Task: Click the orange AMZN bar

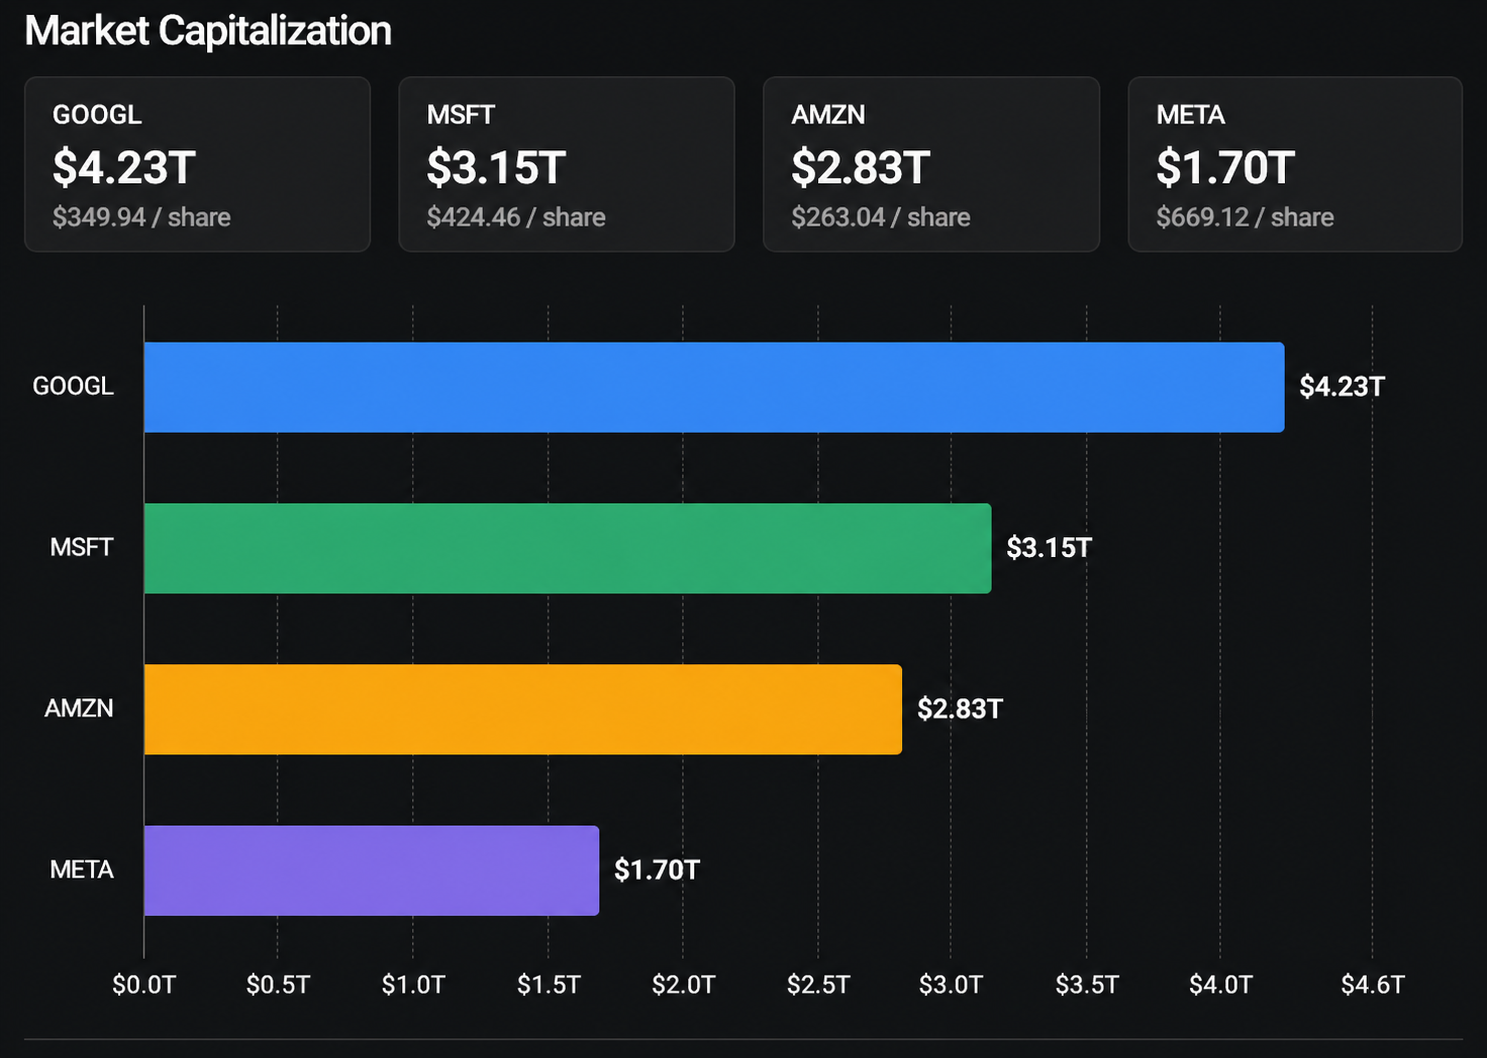Action: click(522, 709)
